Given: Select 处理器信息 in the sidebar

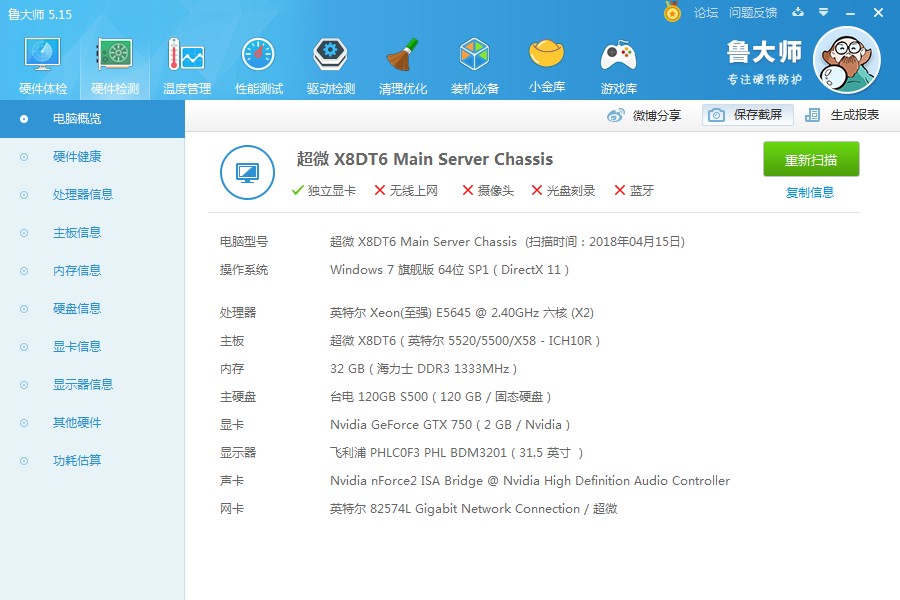Looking at the screenshot, I should [82, 195].
